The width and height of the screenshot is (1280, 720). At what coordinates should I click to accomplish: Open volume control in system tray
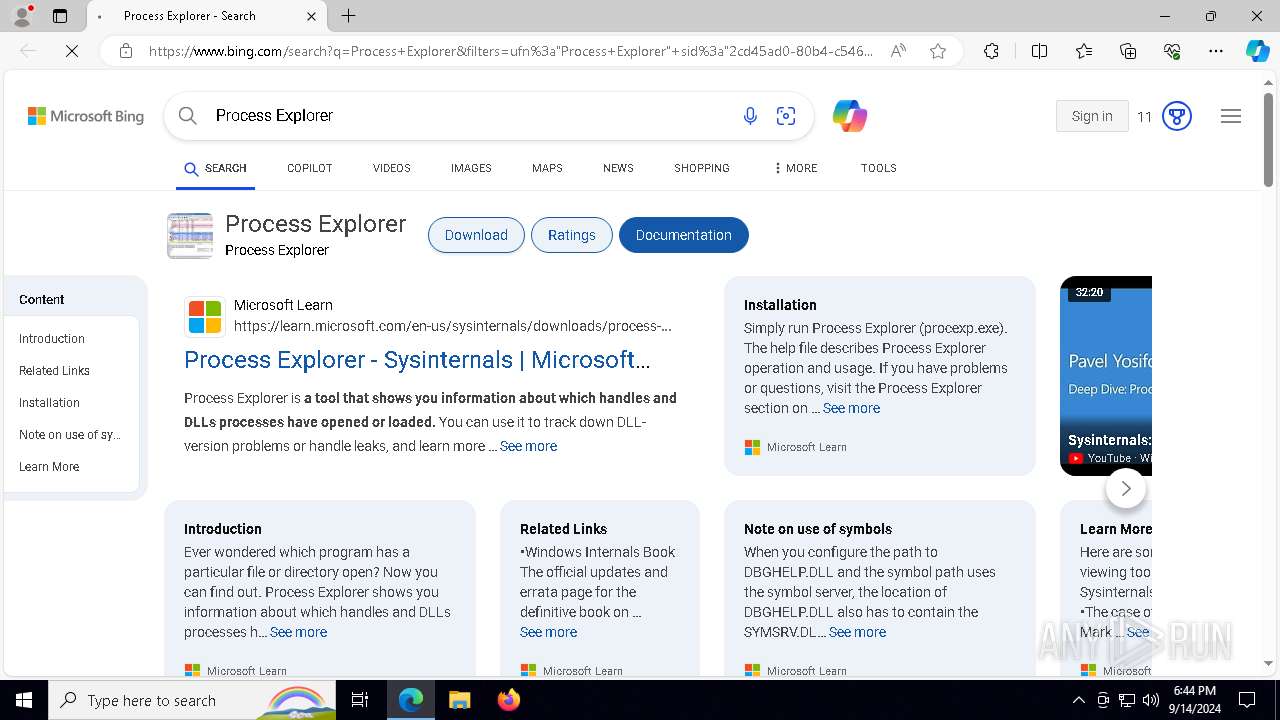tap(1150, 700)
